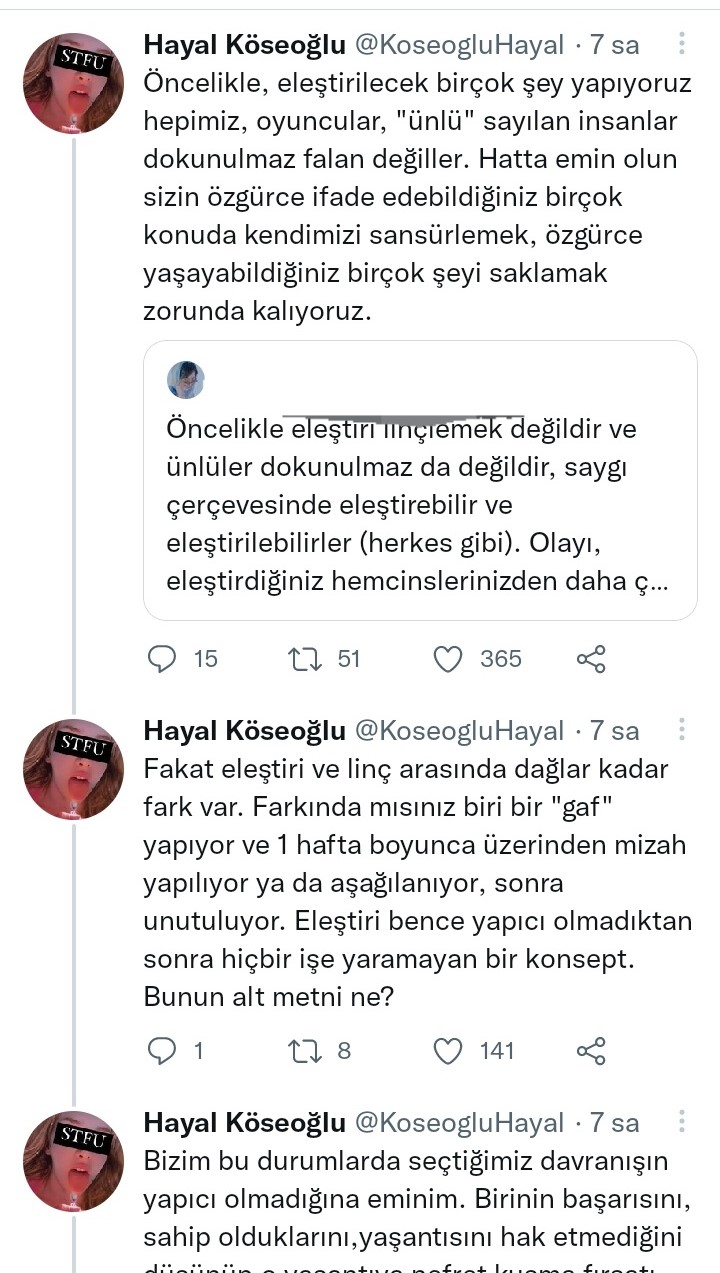720x1273 pixels.
Task: Share the second tweet
Action: [x=591, y=1051]
